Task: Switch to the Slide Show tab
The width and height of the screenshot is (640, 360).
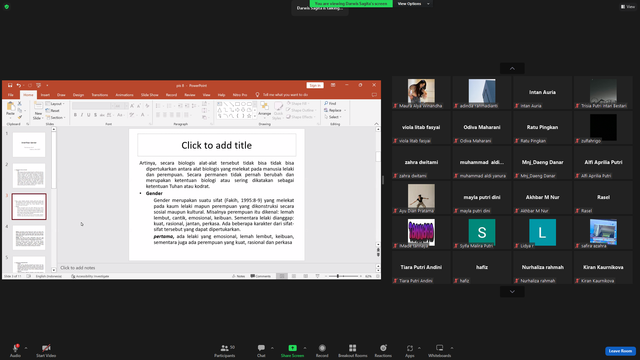Action: click(150, 95)
